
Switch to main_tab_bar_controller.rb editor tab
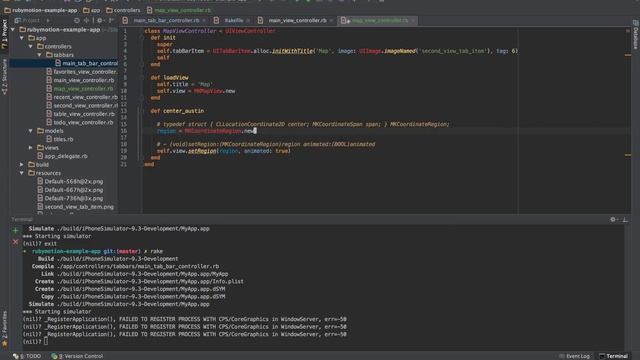166,20
